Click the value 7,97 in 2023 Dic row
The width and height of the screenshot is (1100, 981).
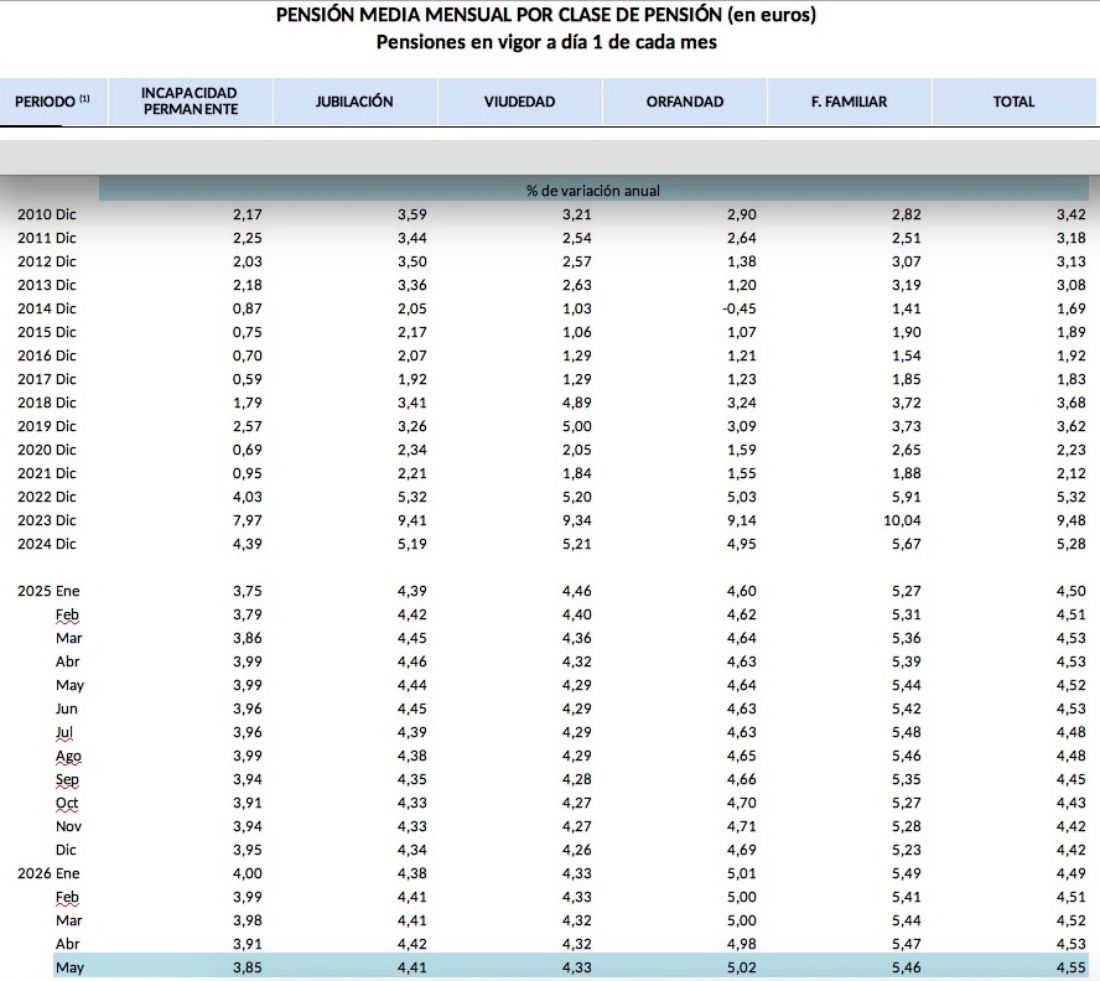pos(247,521)
